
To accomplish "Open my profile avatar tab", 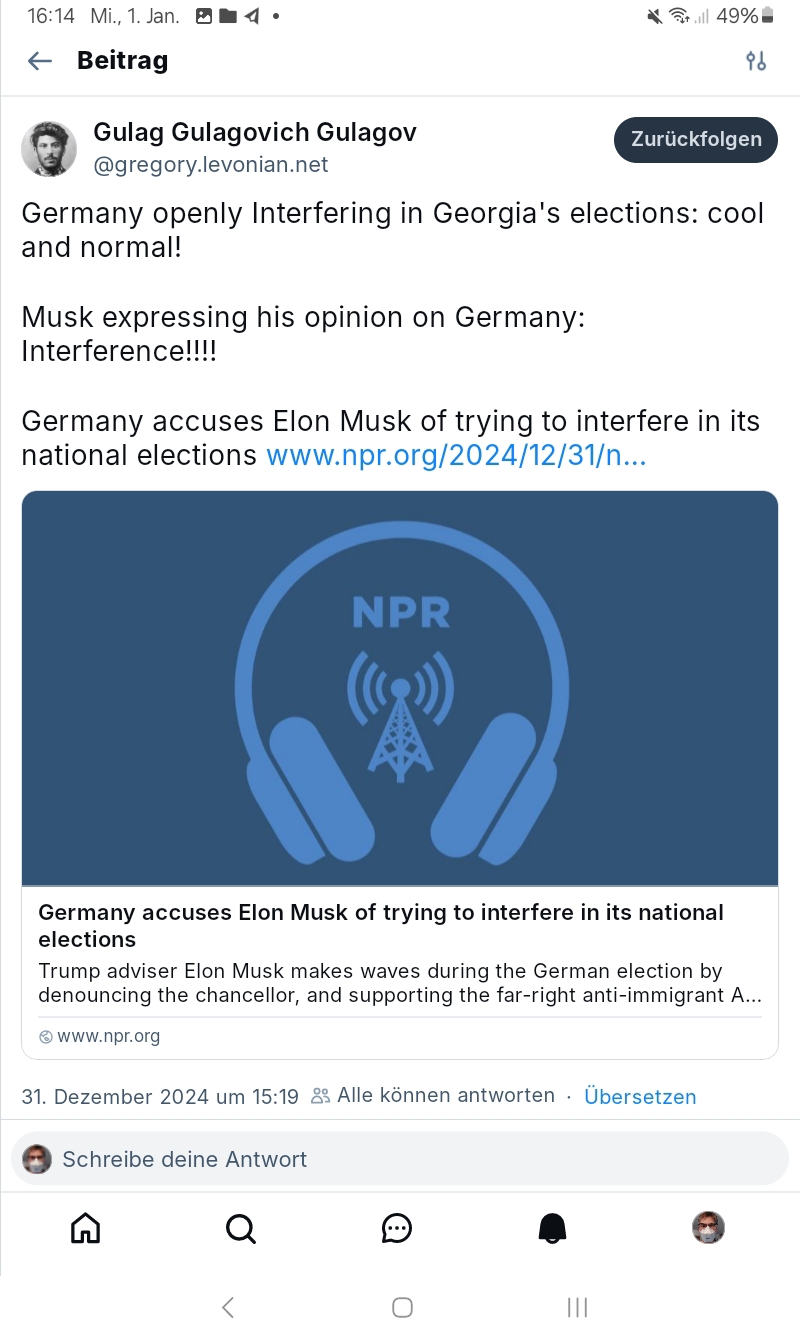I will (708, 1227).
